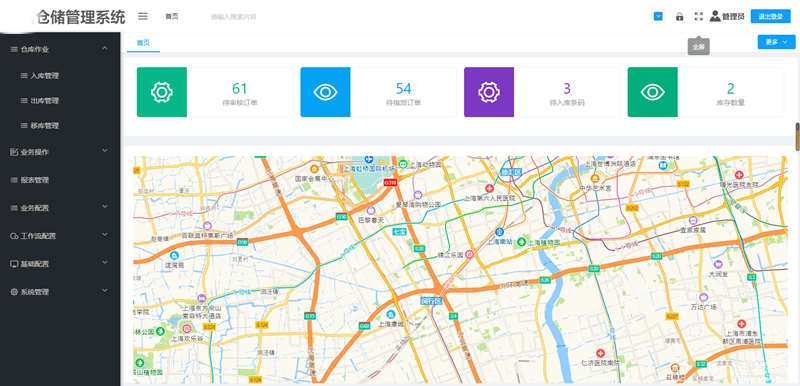Click the 管理员 user avatar icon

[x=715, y=16]
